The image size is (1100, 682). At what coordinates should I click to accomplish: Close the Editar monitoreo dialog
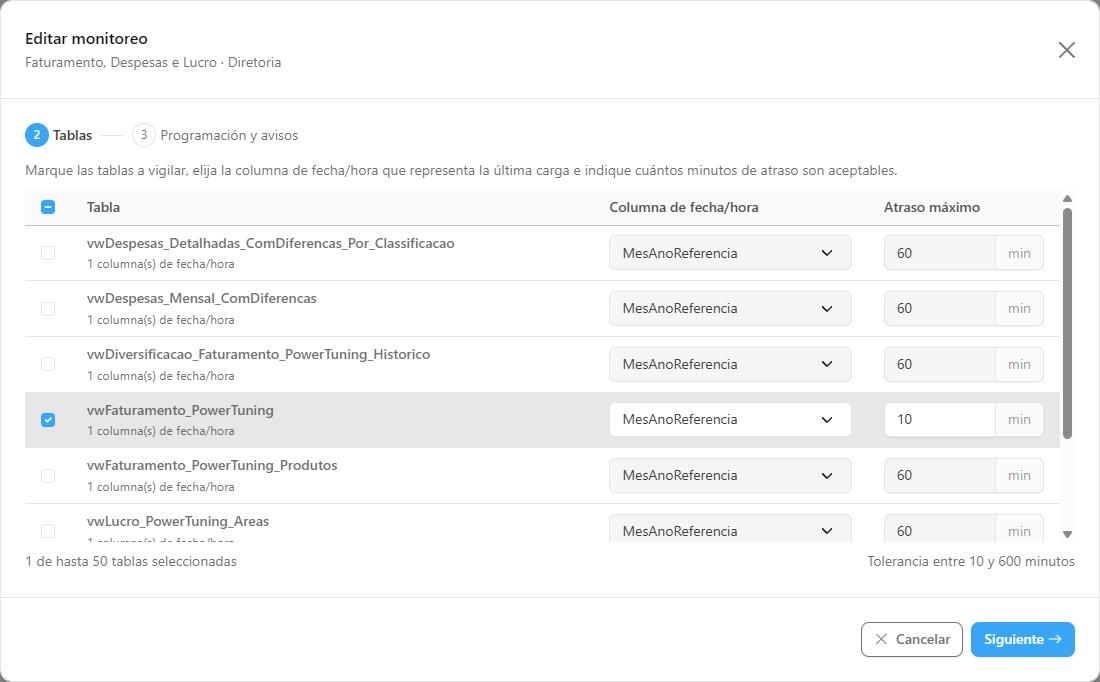point(1066,50)
